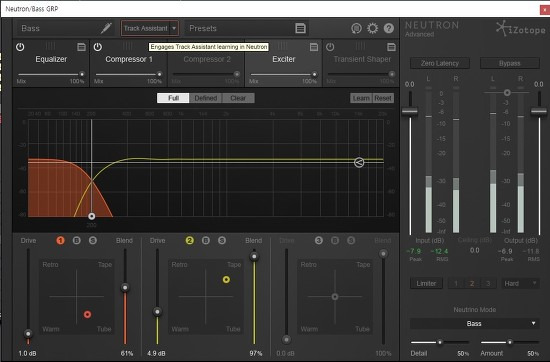Toggle Transient Shaper power button

(x=330, y=47)
